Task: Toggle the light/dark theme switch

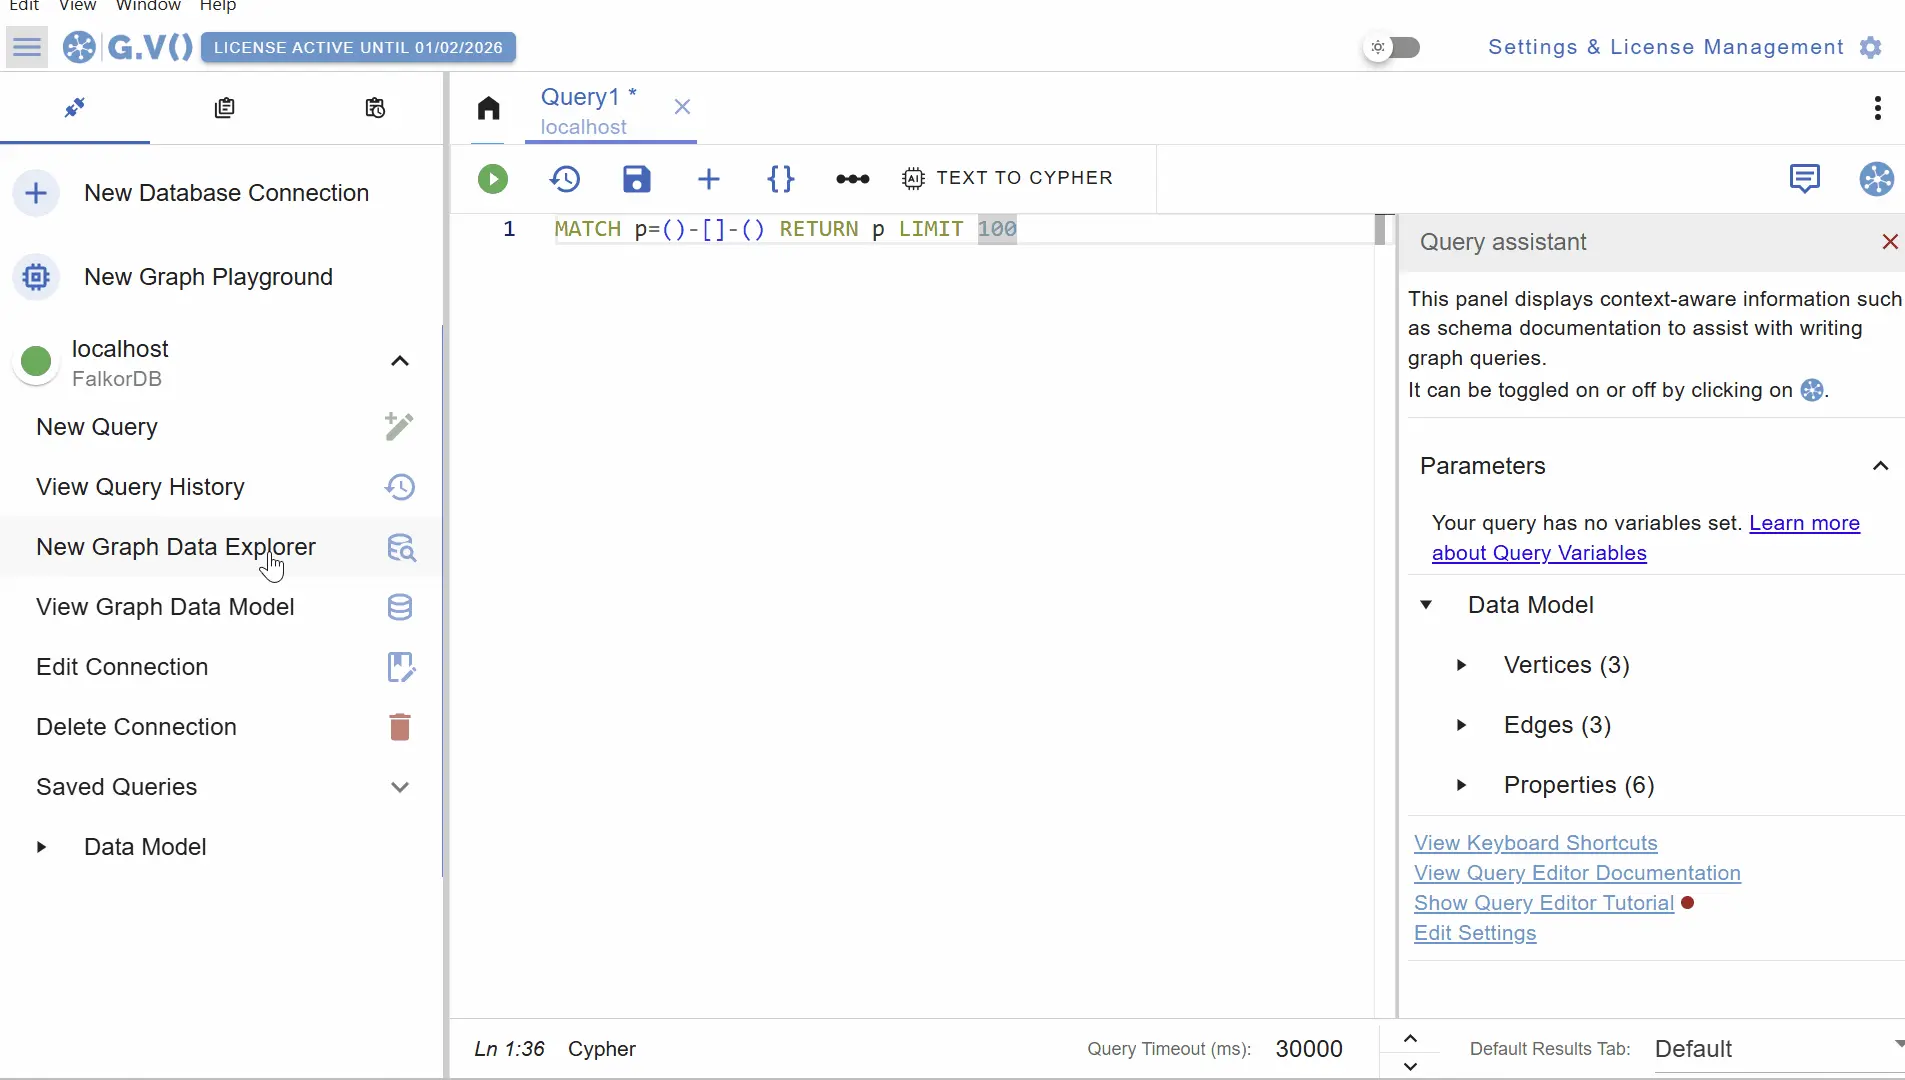Action: point(1393,47)
